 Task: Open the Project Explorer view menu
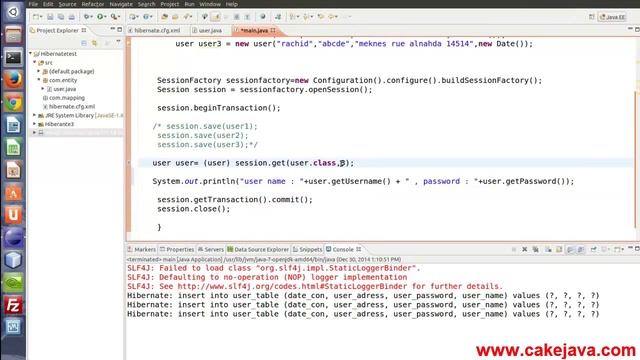click(118, 42)
